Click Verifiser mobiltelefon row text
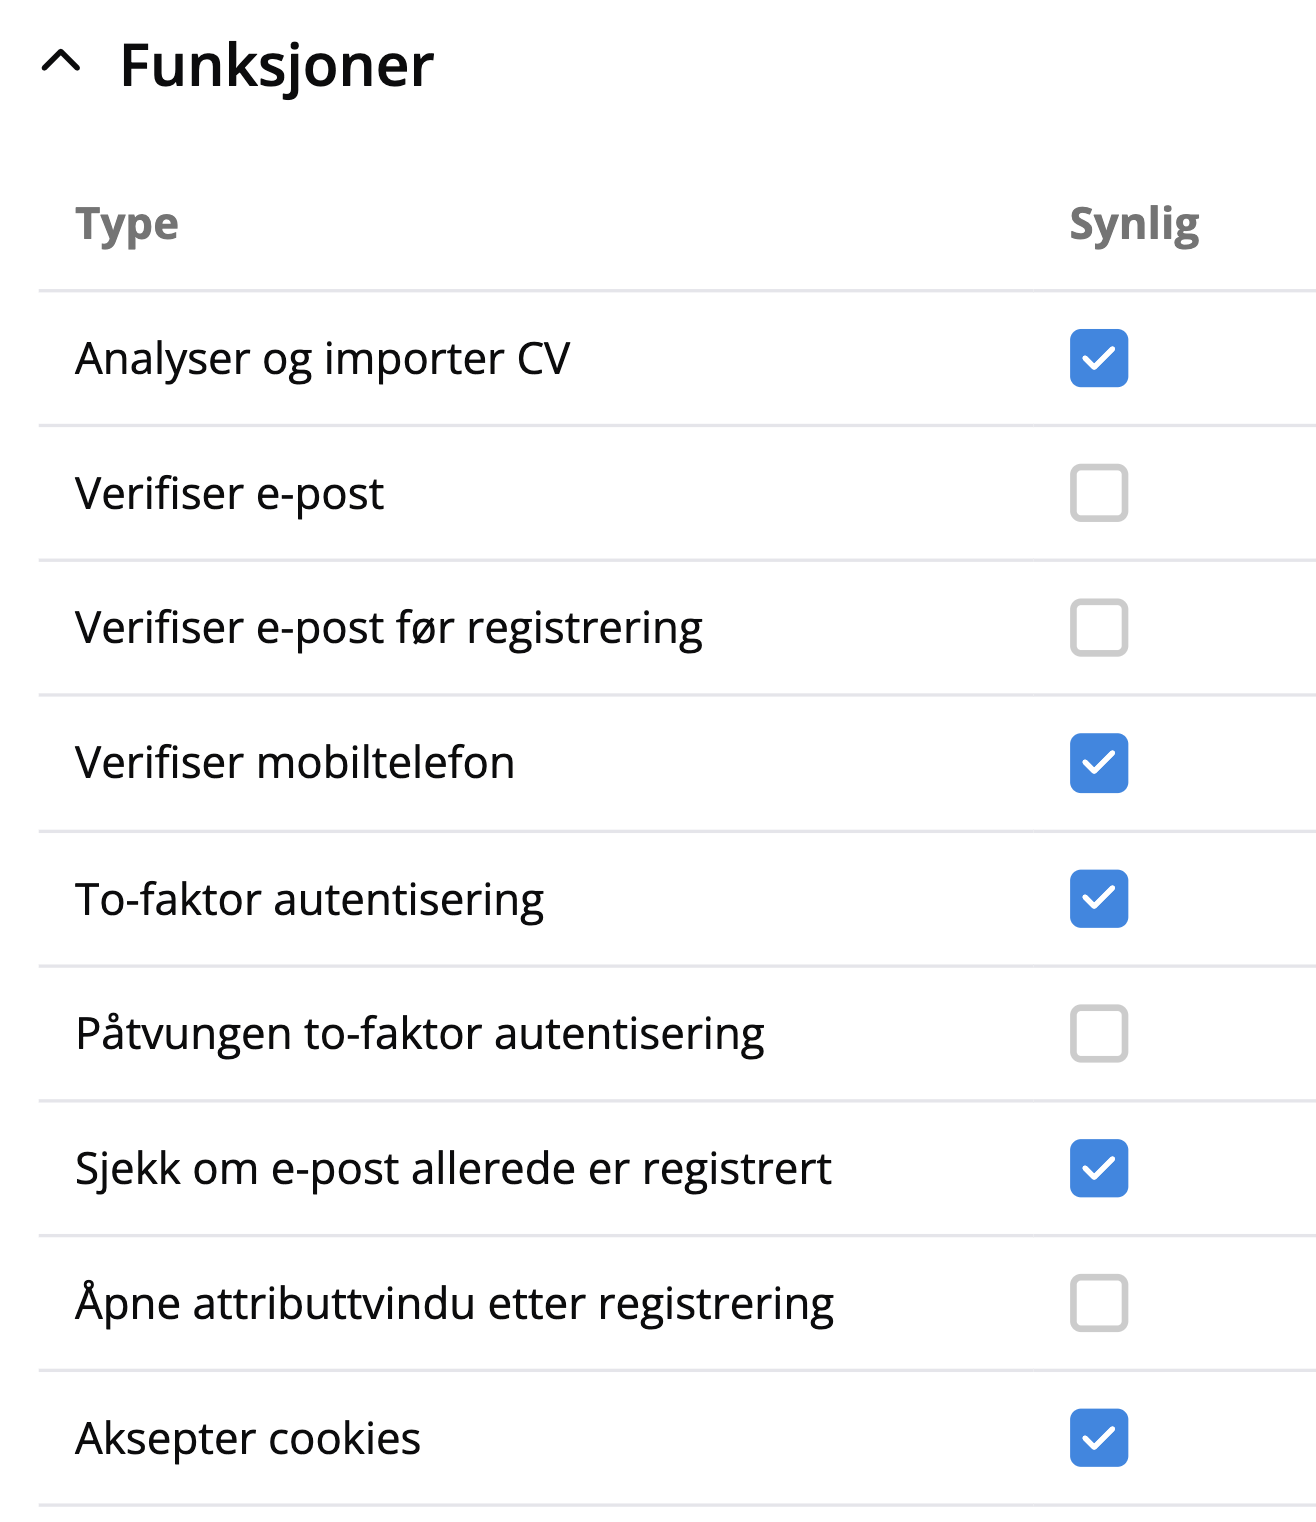Viewport: 1316px width, 1522px height. 294,763
